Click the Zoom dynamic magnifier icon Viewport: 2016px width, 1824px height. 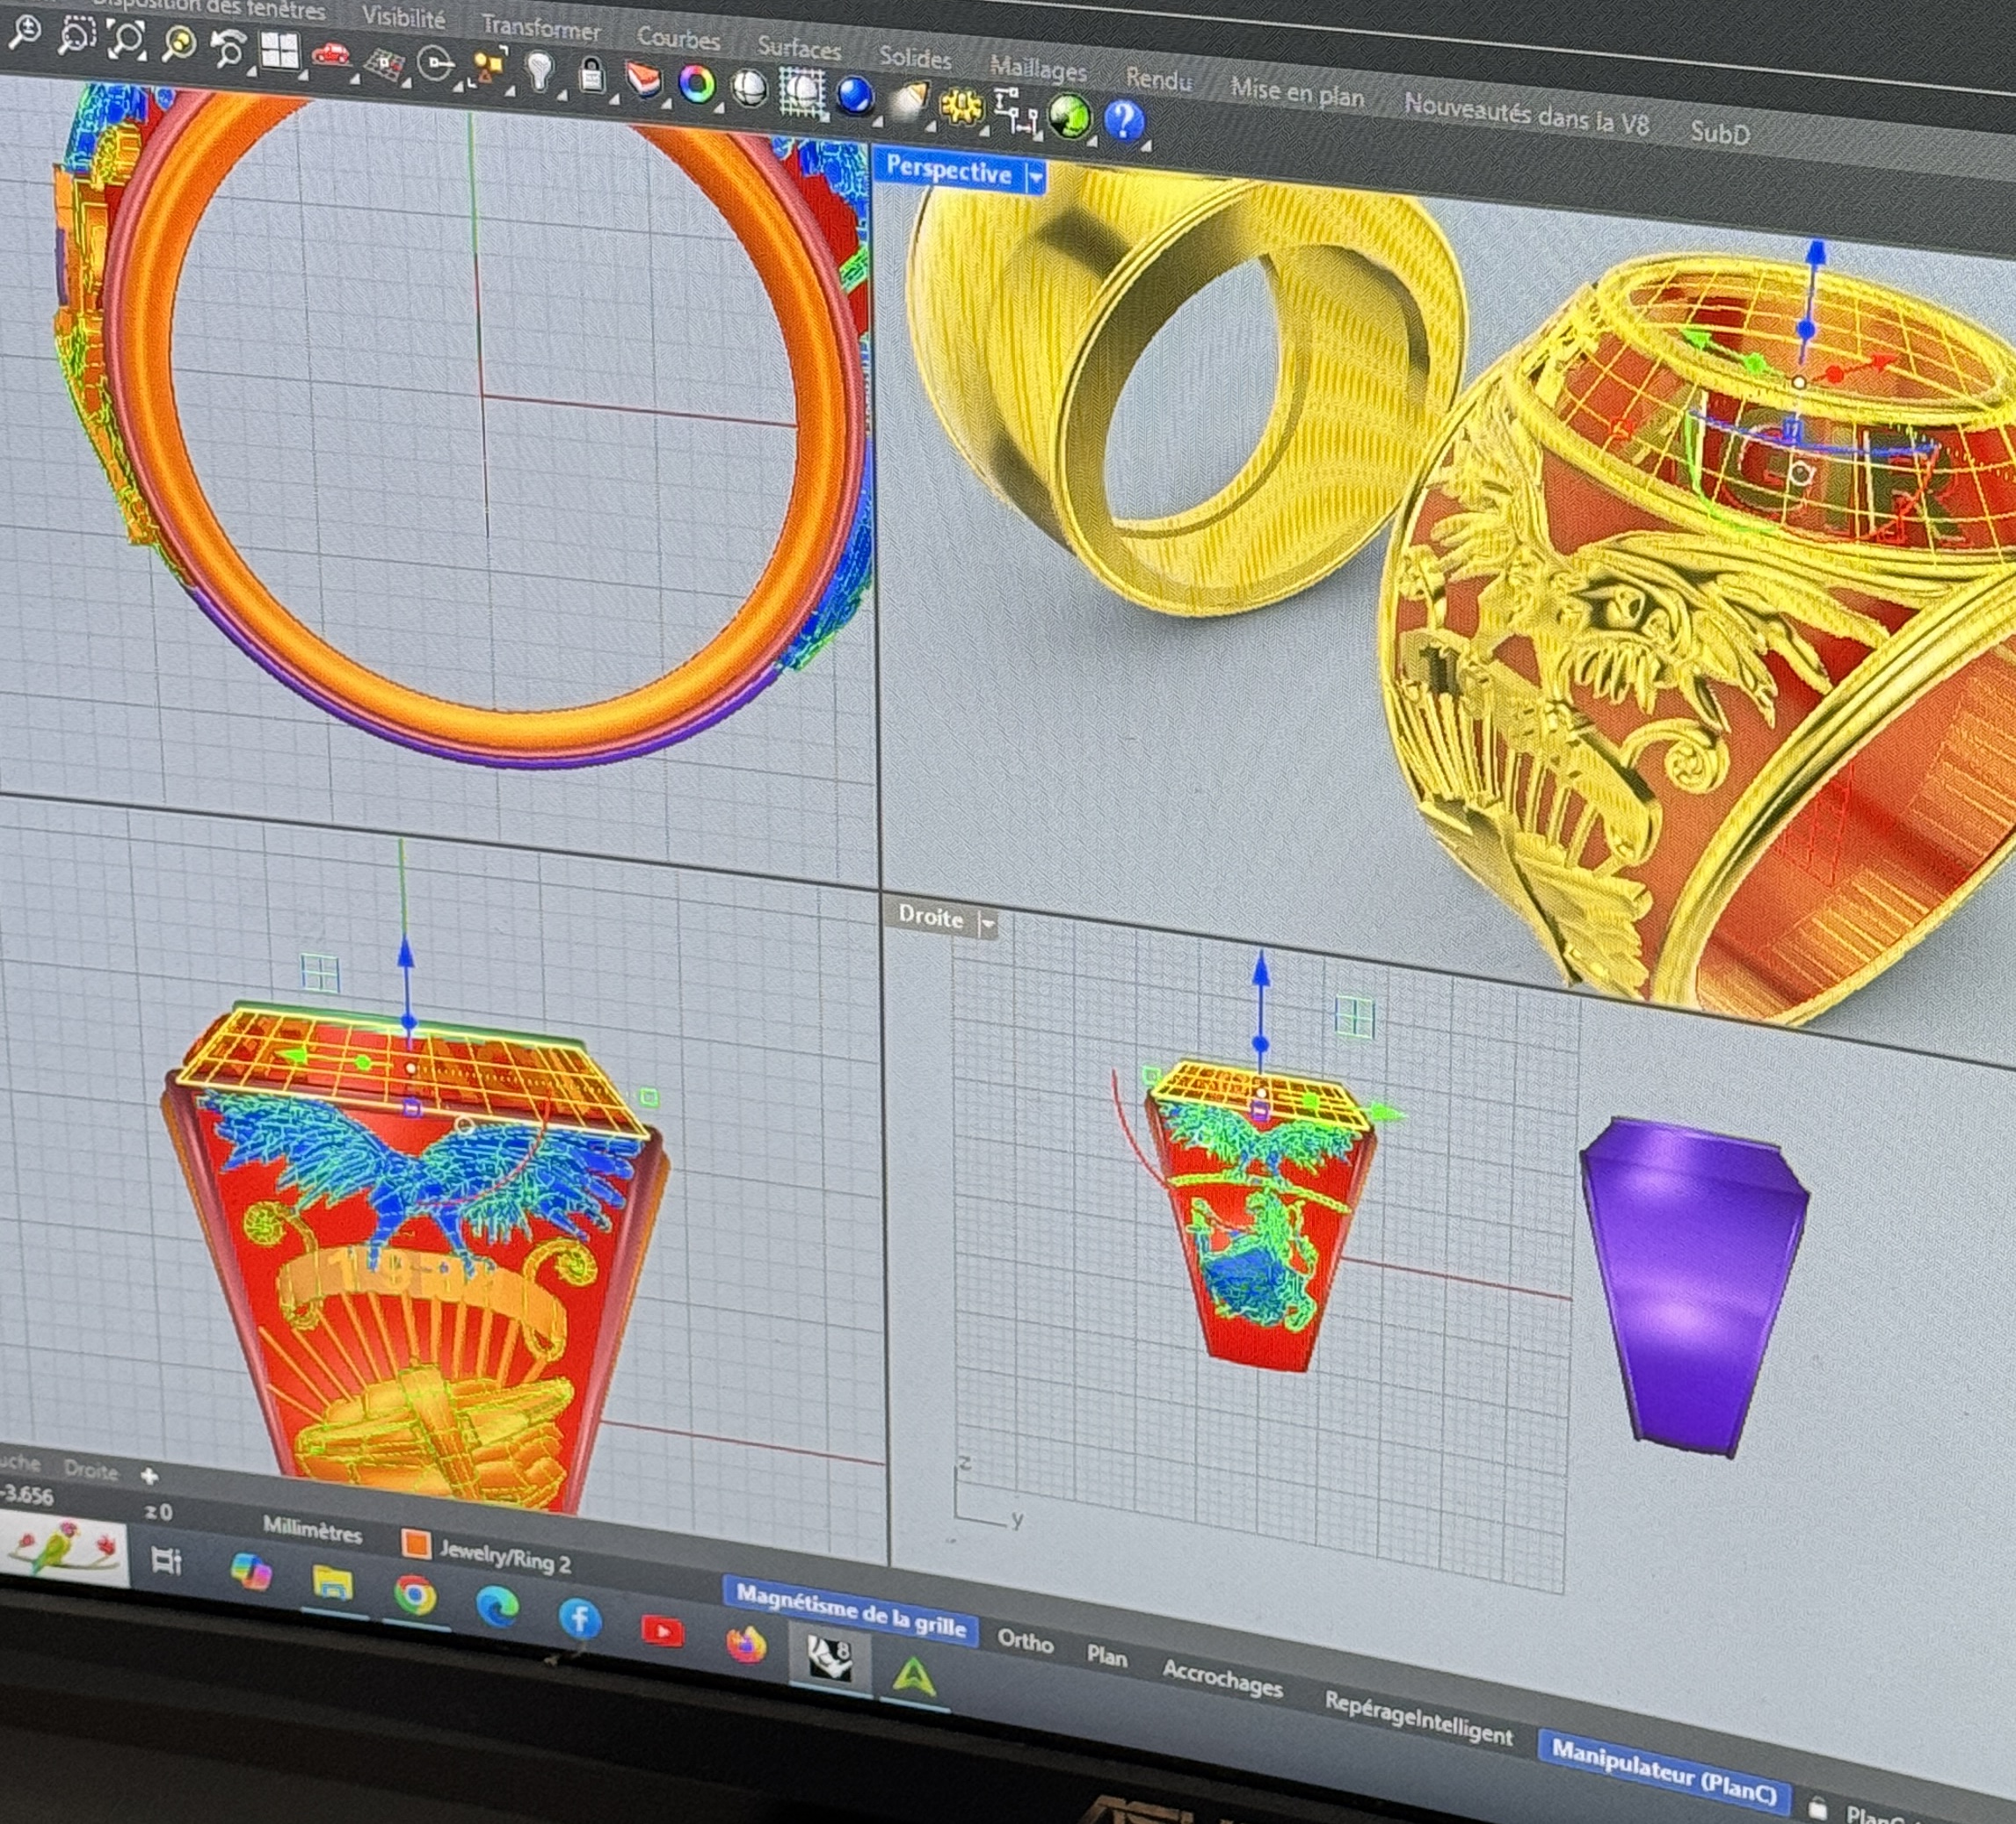pos(24,32)
